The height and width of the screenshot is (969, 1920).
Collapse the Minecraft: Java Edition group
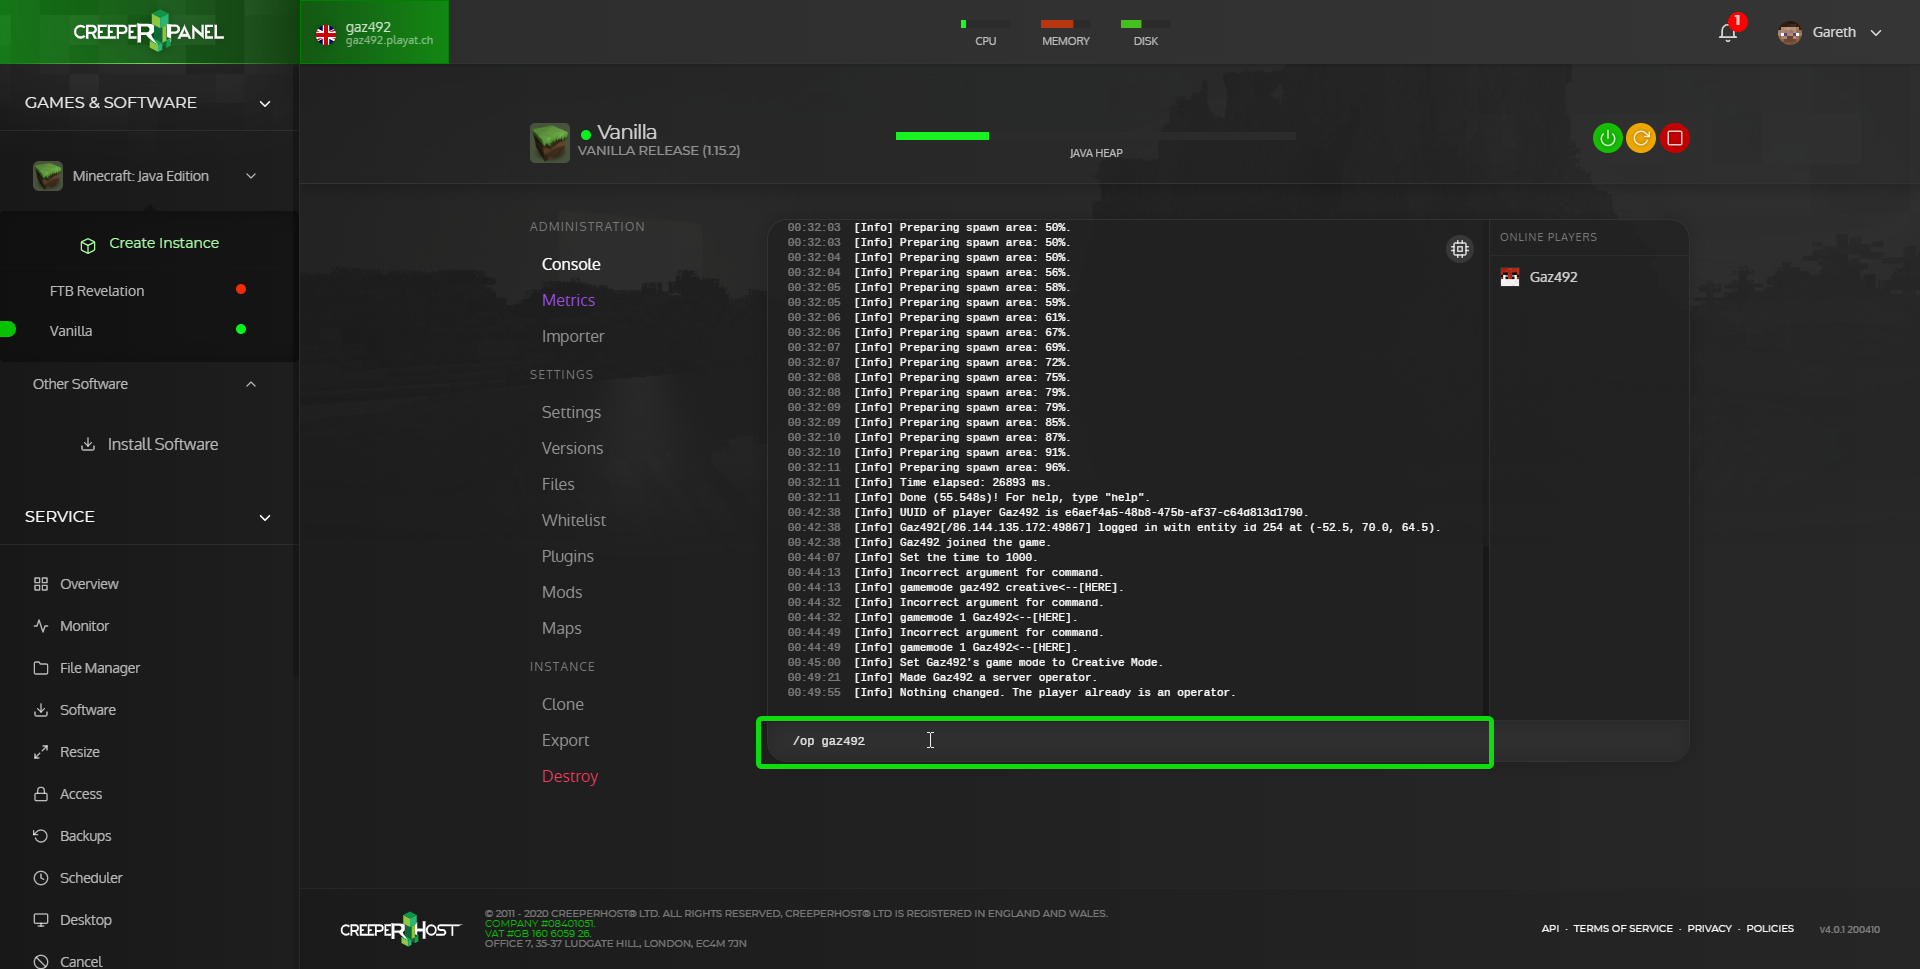coord(251,176)
